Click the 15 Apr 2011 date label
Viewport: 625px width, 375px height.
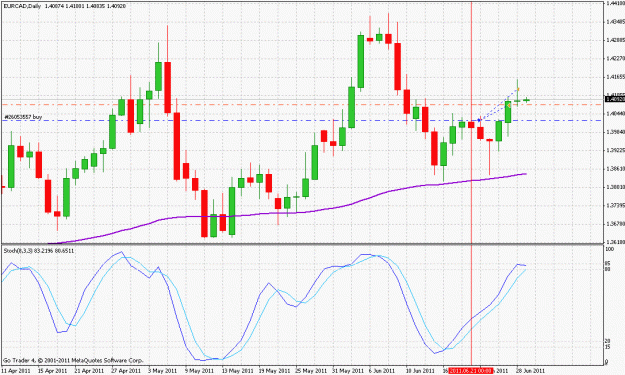(53, 371)
